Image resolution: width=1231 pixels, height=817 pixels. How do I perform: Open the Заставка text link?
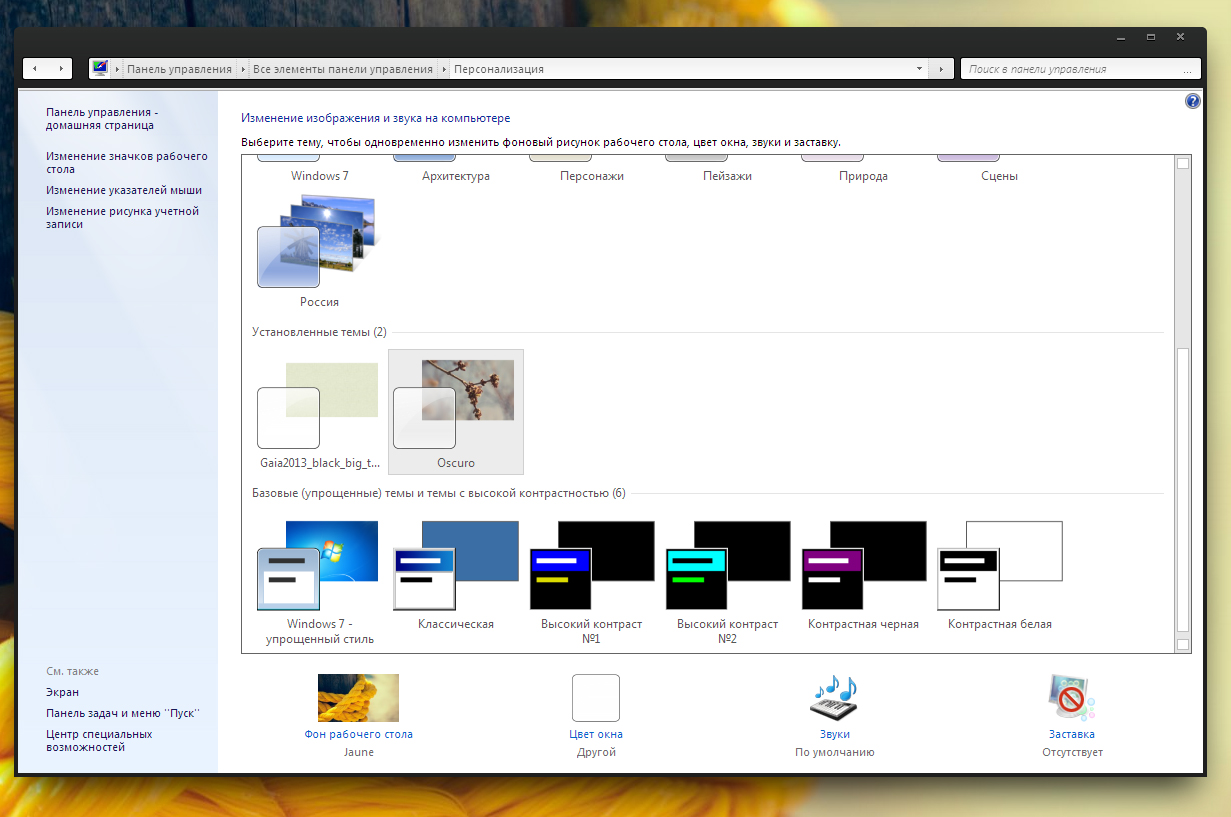1072,734
